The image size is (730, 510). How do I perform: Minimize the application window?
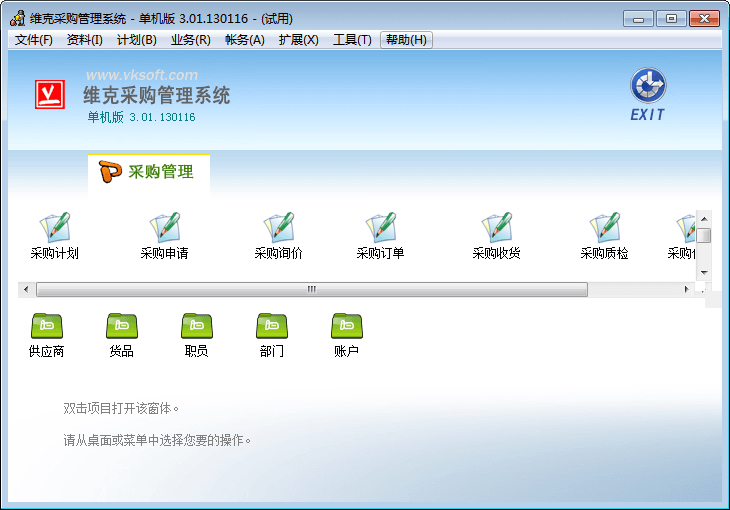point(638,19)
